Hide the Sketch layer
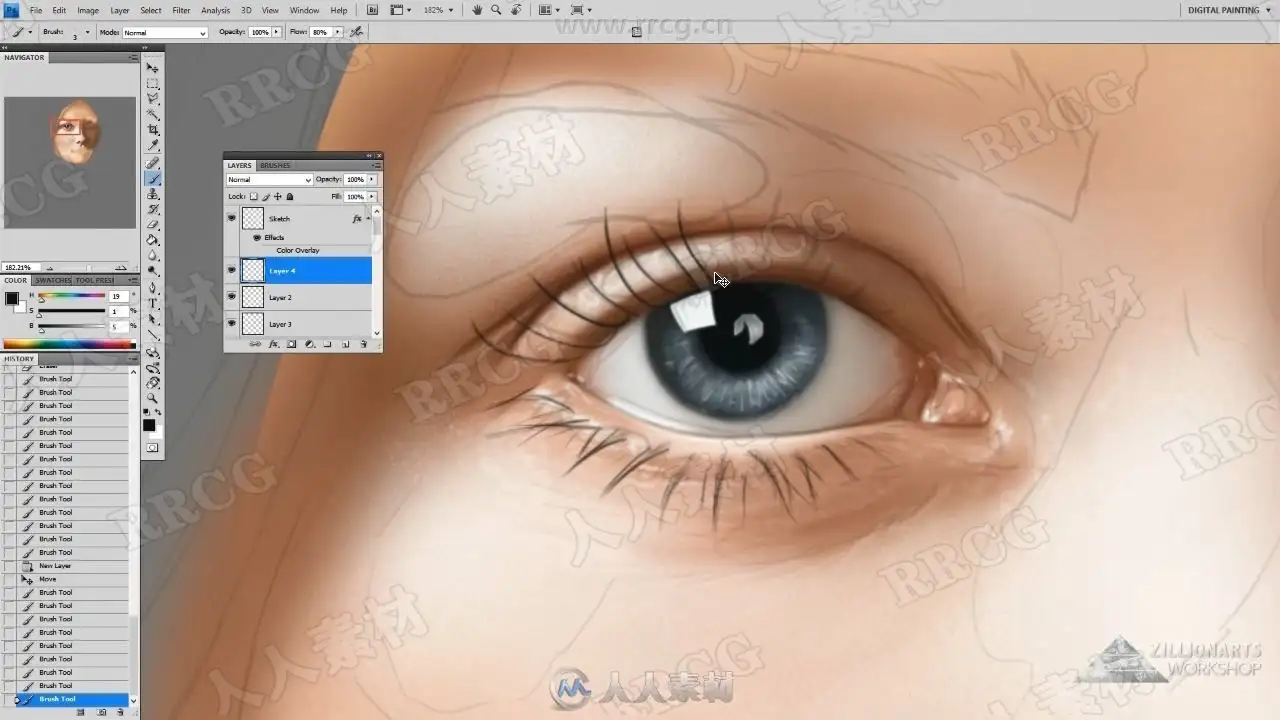Image resolution: width=1280 pixels, height=720 pixels. [232, 218]
